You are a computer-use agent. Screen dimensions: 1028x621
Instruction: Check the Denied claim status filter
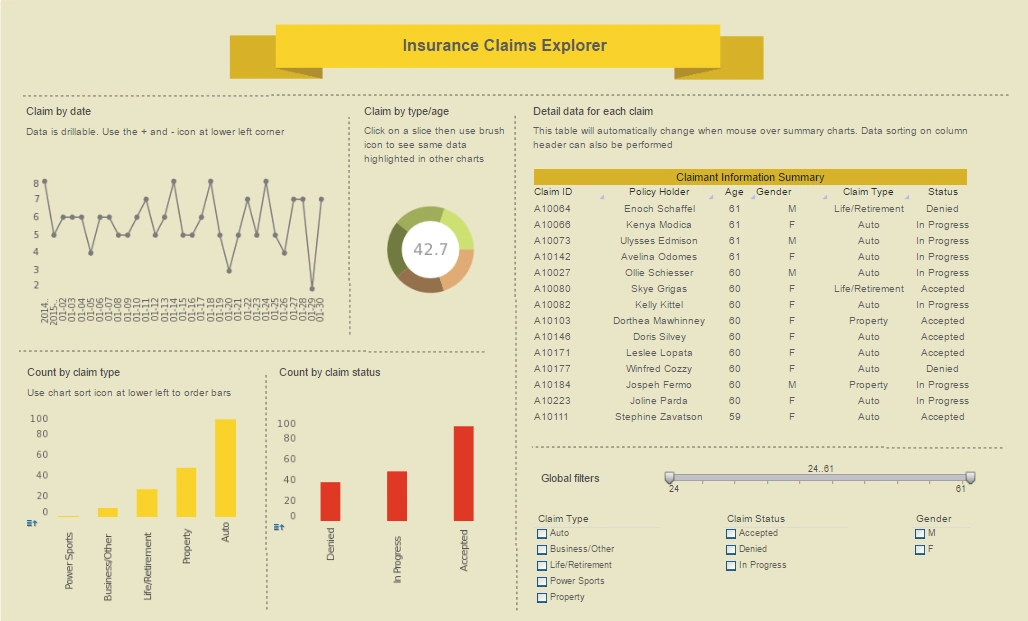pos(729,549)
